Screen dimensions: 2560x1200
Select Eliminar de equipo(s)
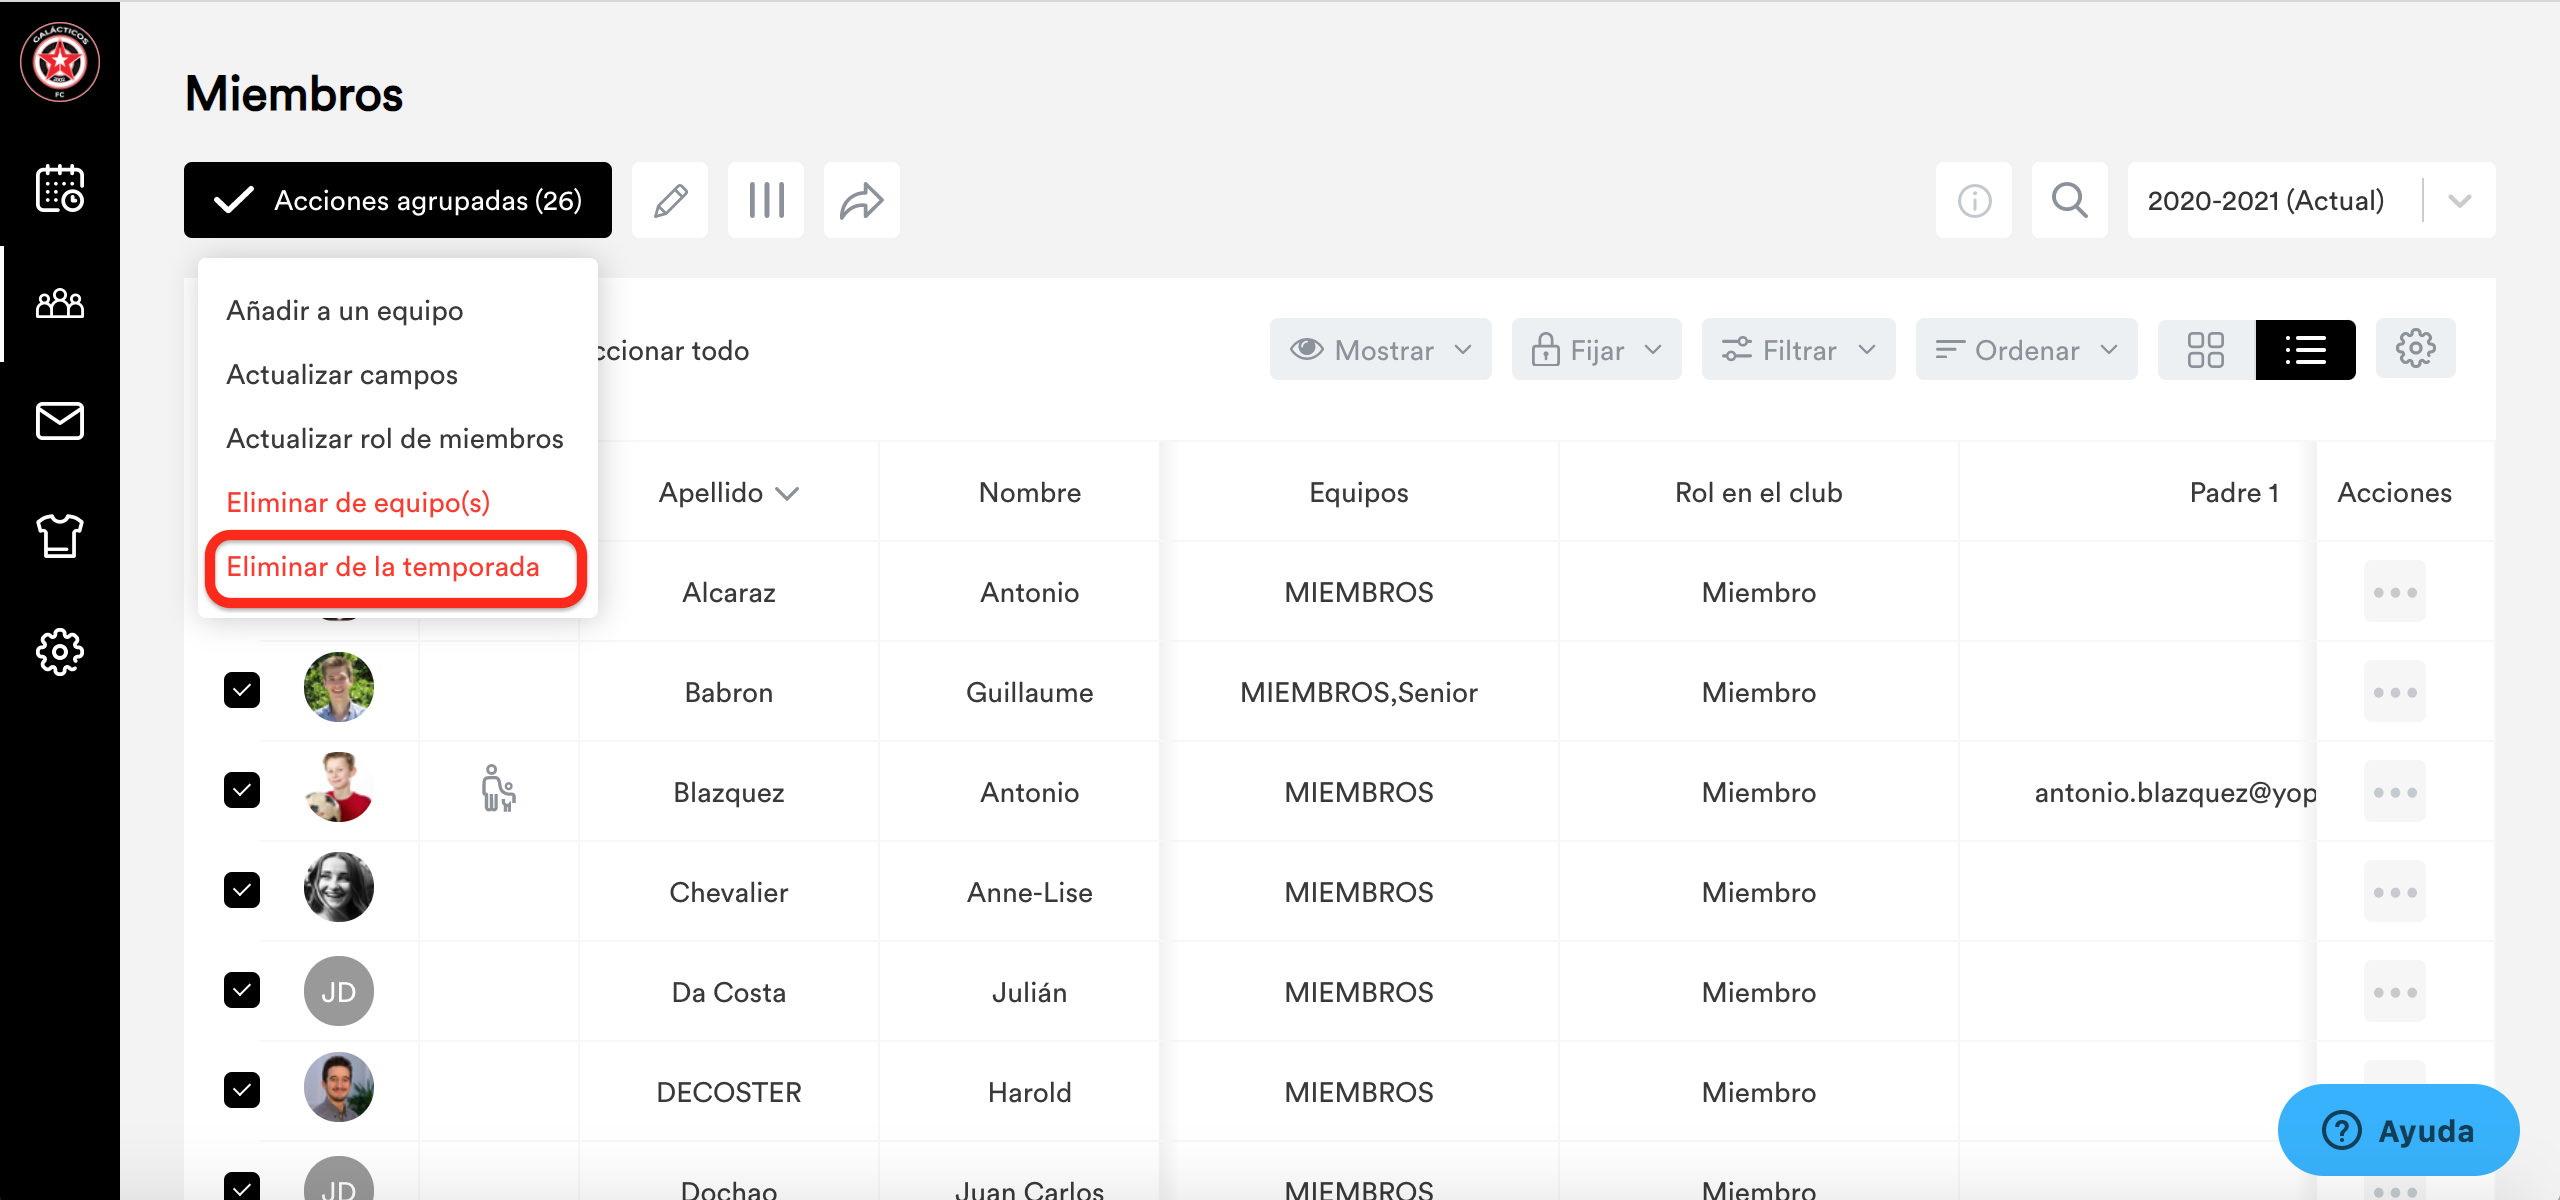coord(358,503)
